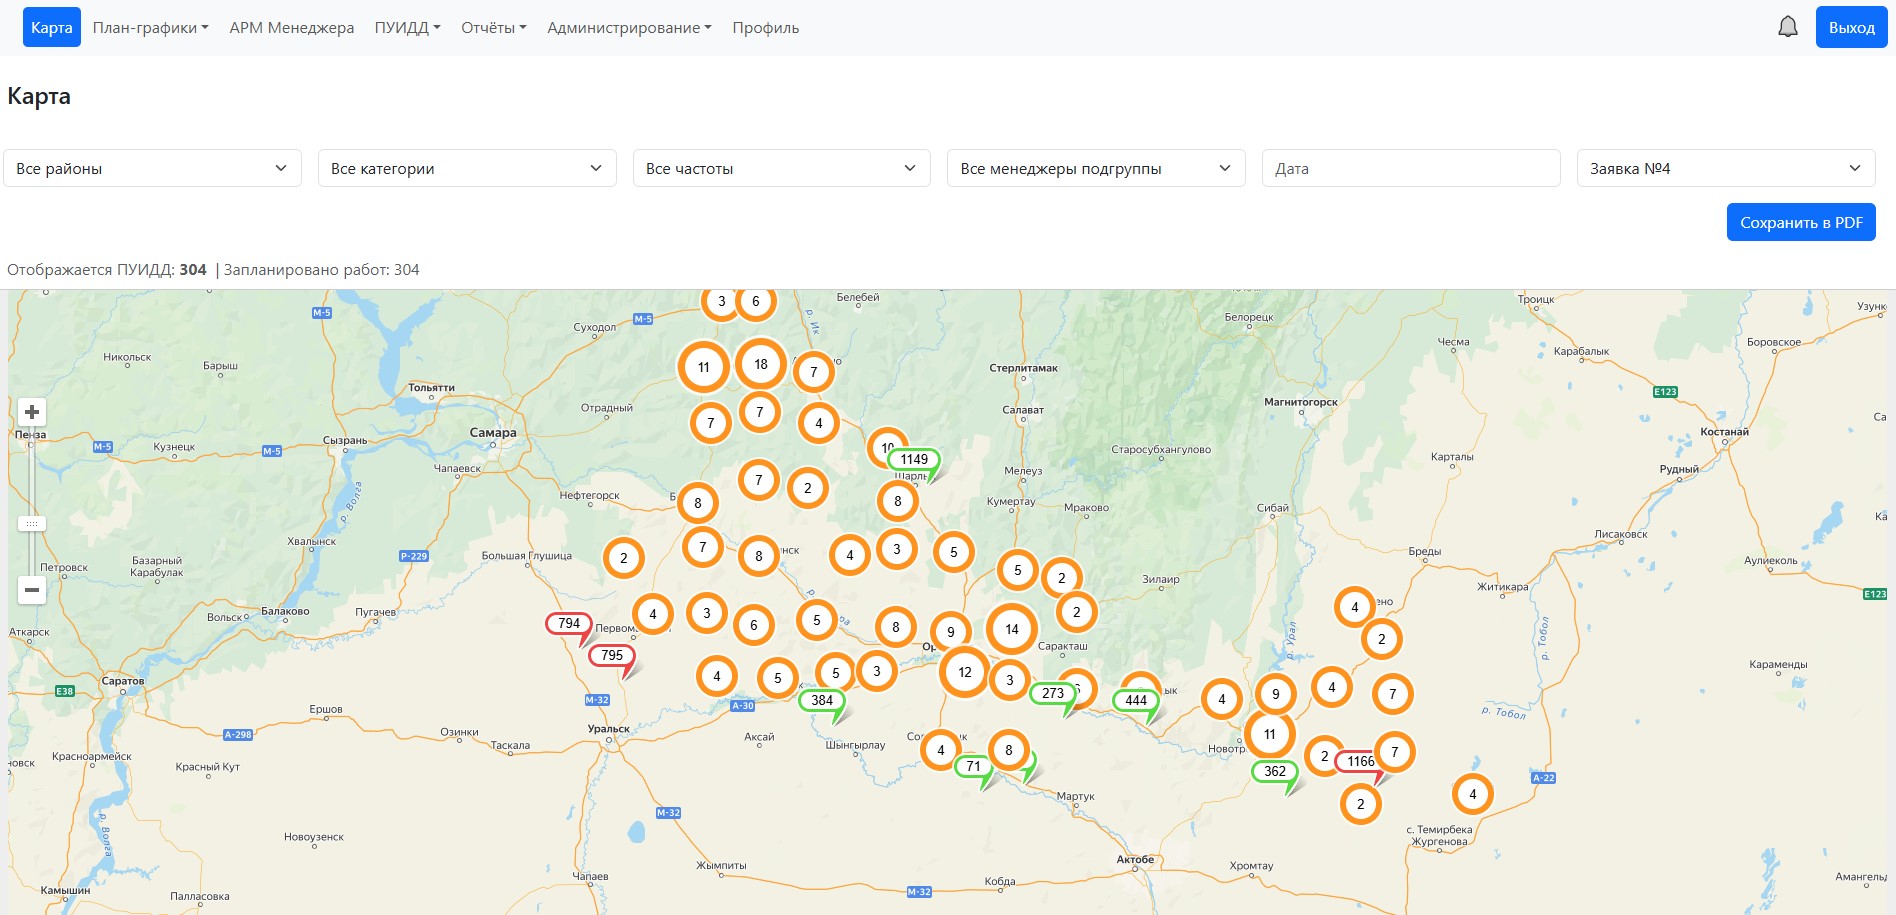Viewport: 1896px width, 915px height.
Task: Zoom out with the map minus button
Action: pos(32,590)
